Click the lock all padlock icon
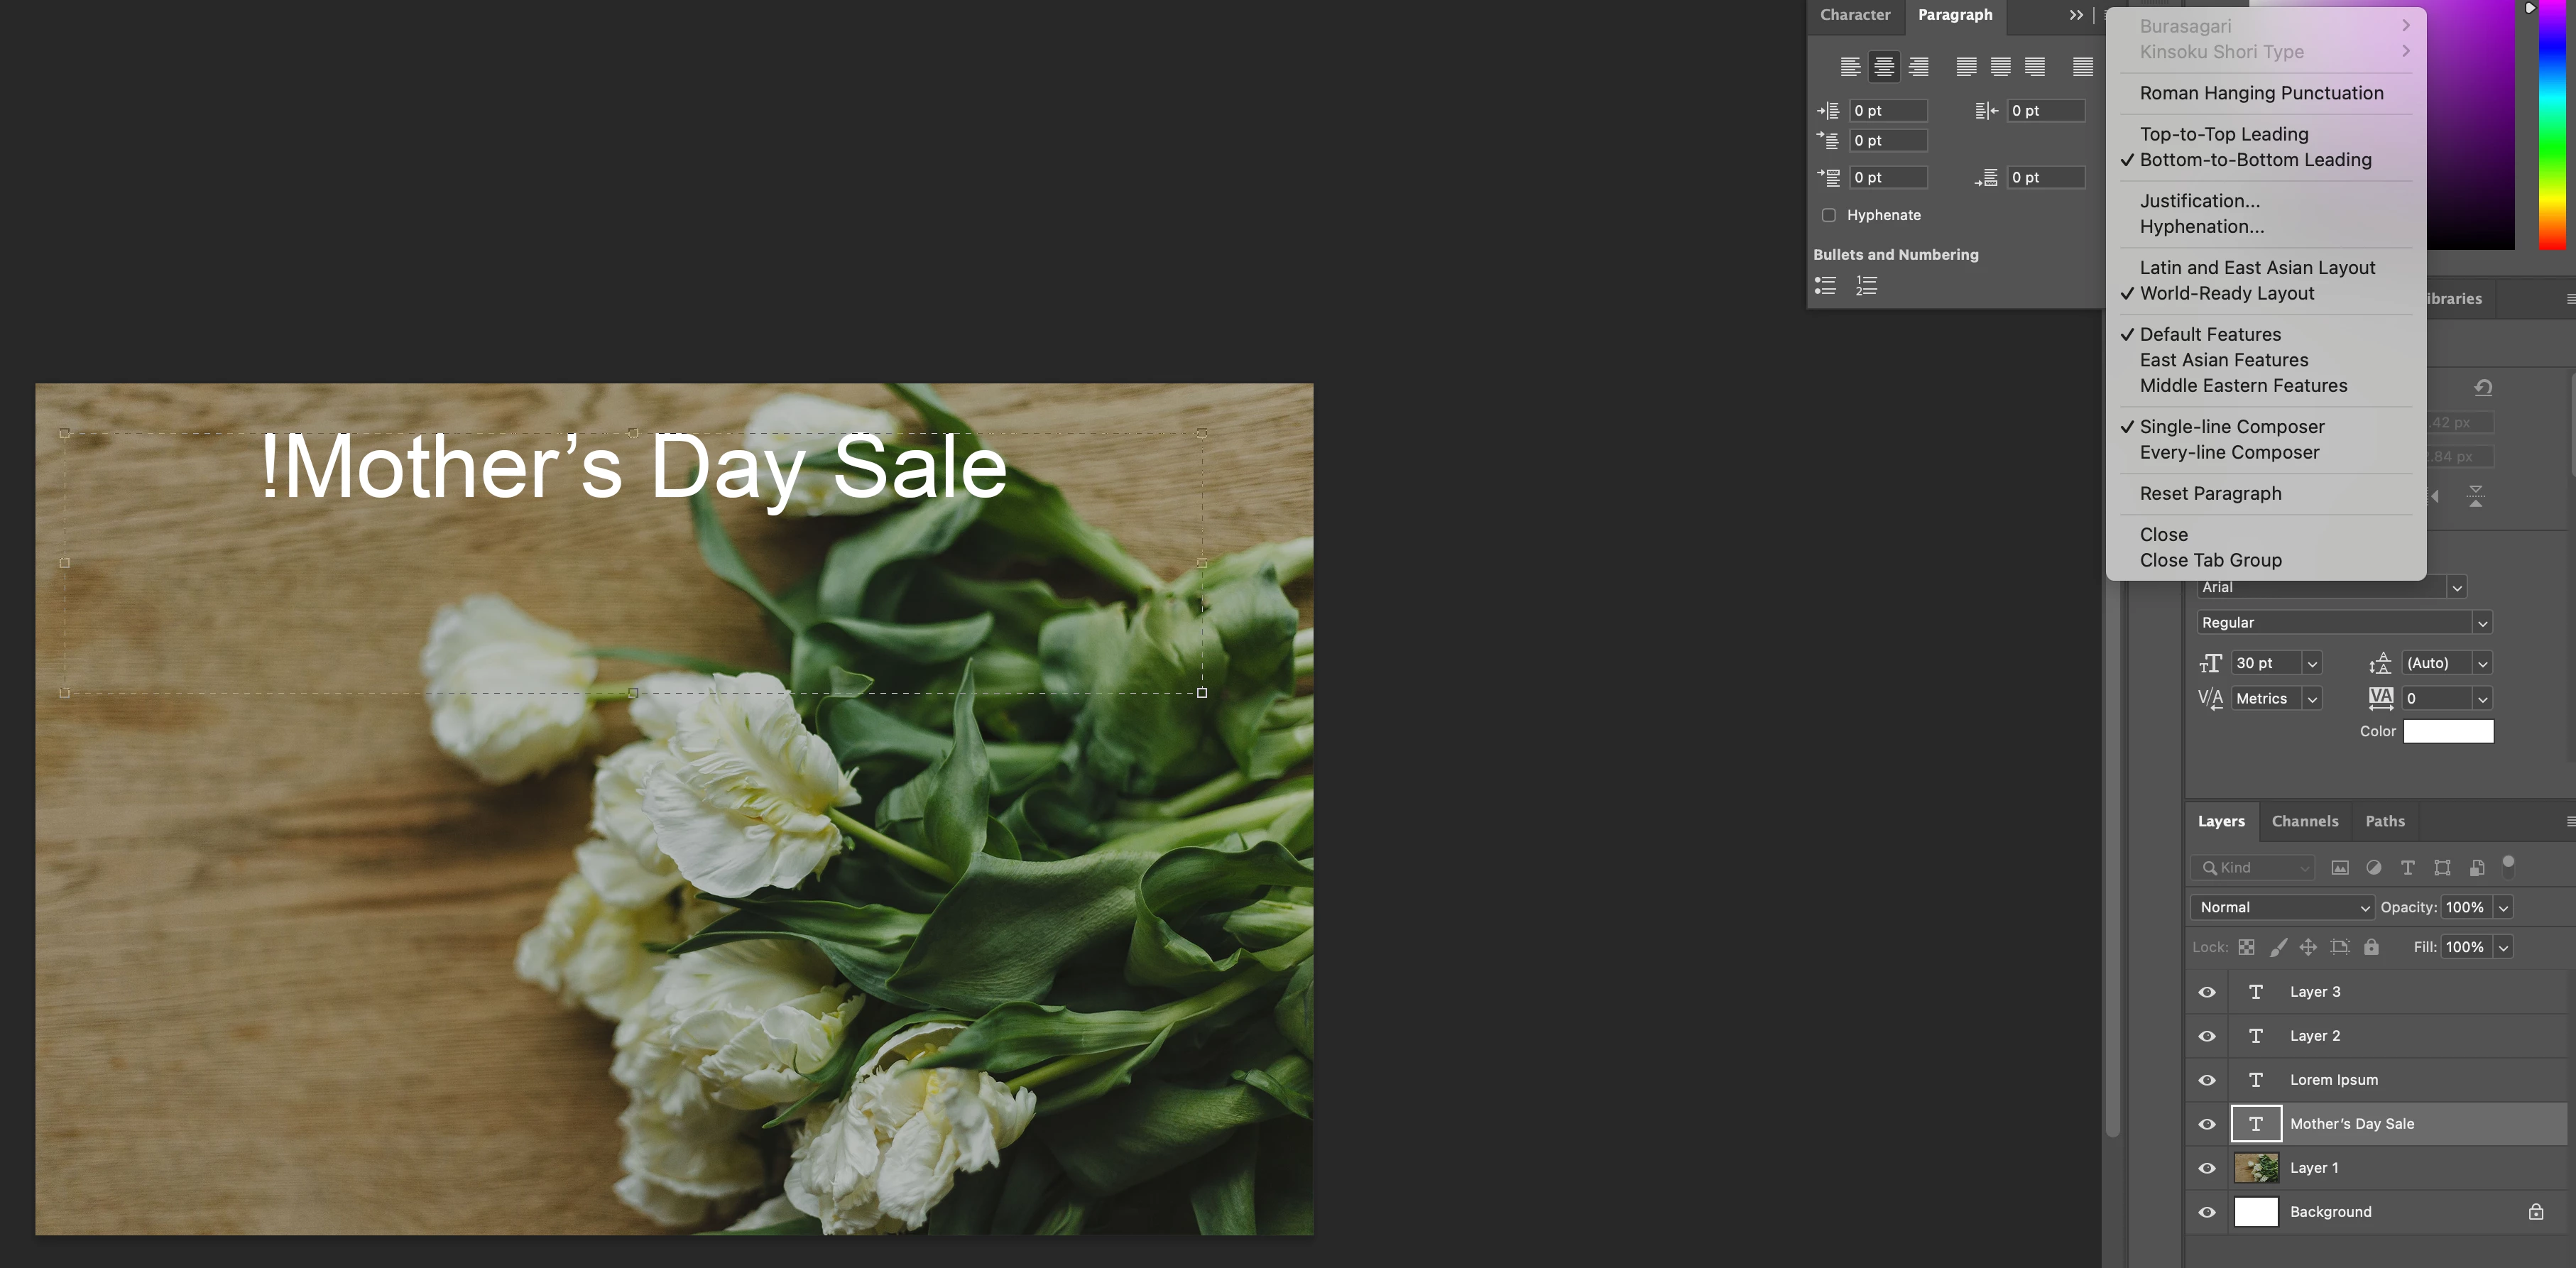This screenshot has height=1268, width=2576. tap(2371, 947)
